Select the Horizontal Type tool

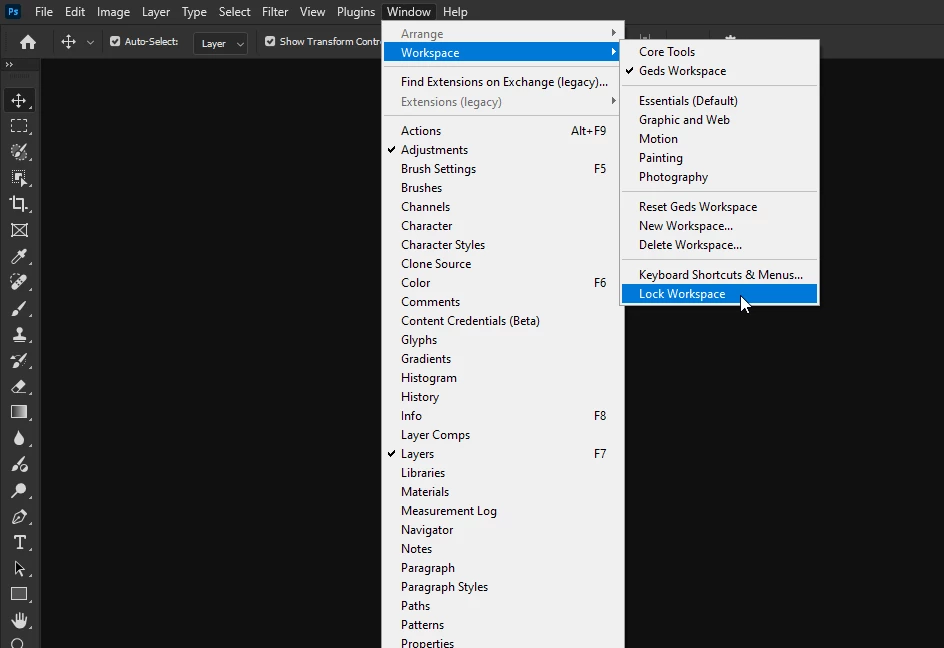pyautogui.click(x=19, y=543)
